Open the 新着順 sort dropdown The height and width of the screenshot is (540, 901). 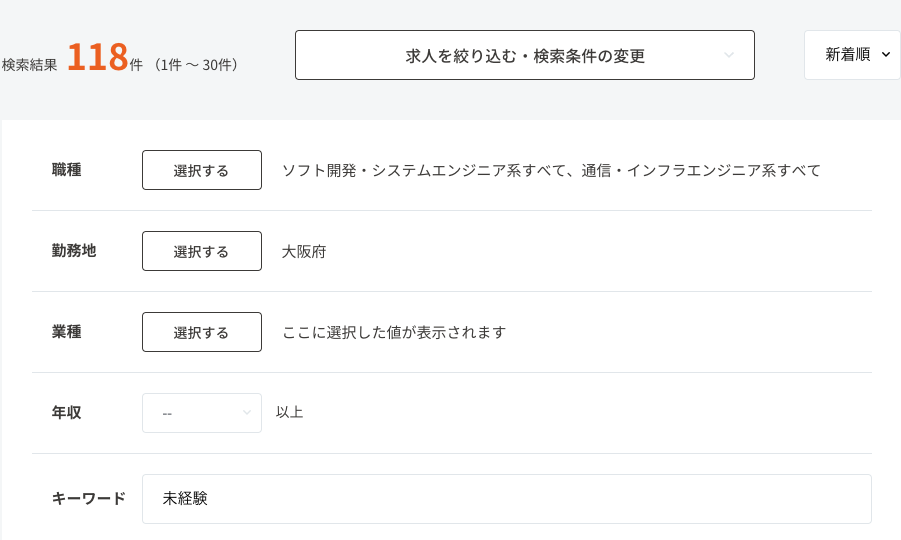(851, 55)
